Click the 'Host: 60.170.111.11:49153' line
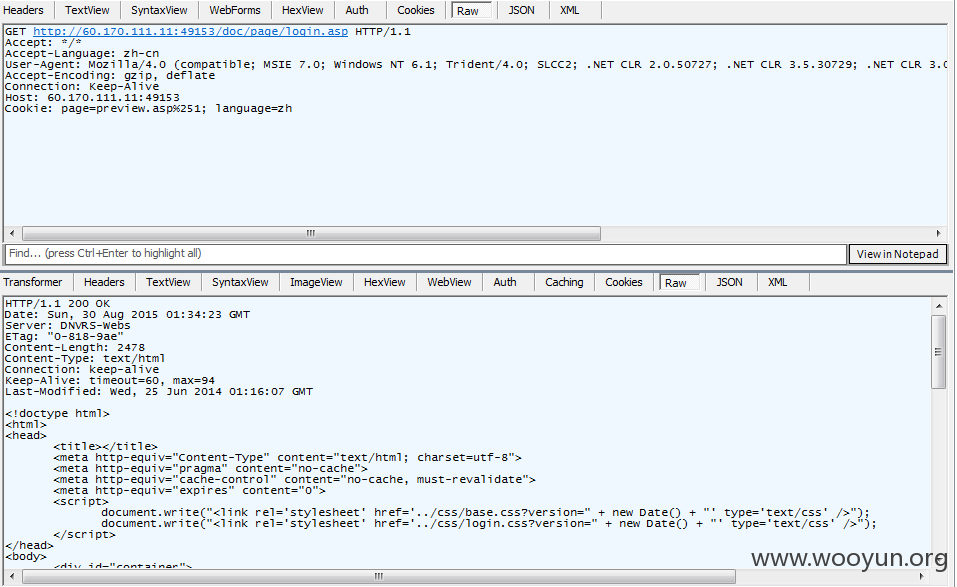 click(92, 97)
